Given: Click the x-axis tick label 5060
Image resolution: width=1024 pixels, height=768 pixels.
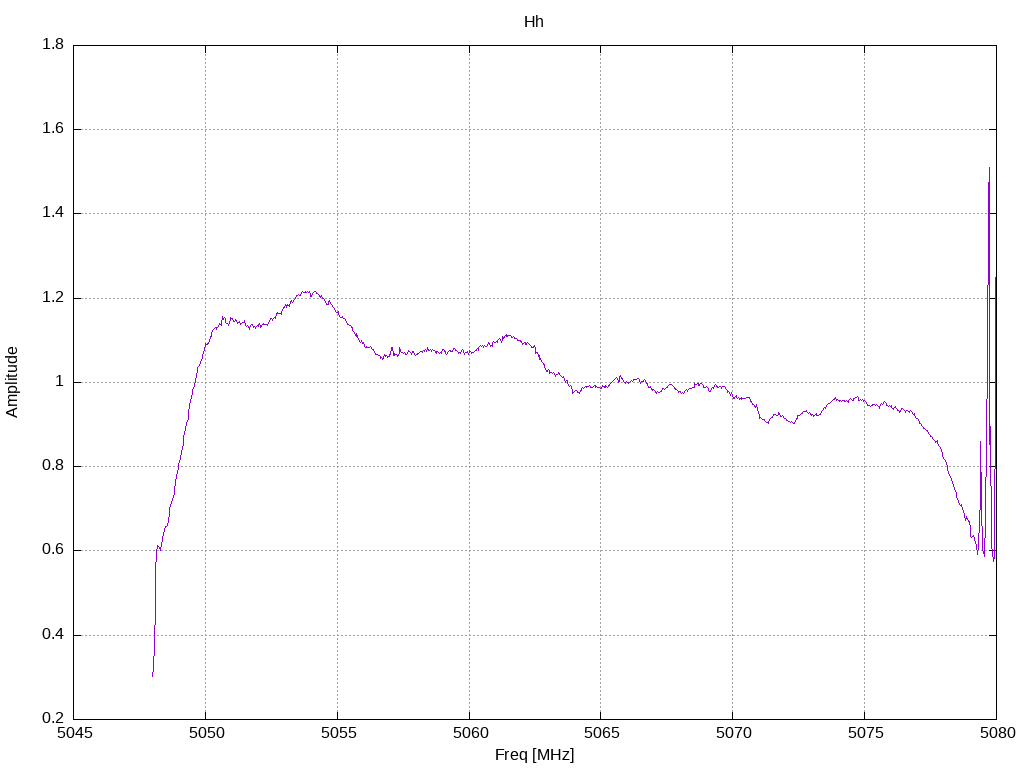Looking at the screenshot, I should coord(470,733).
